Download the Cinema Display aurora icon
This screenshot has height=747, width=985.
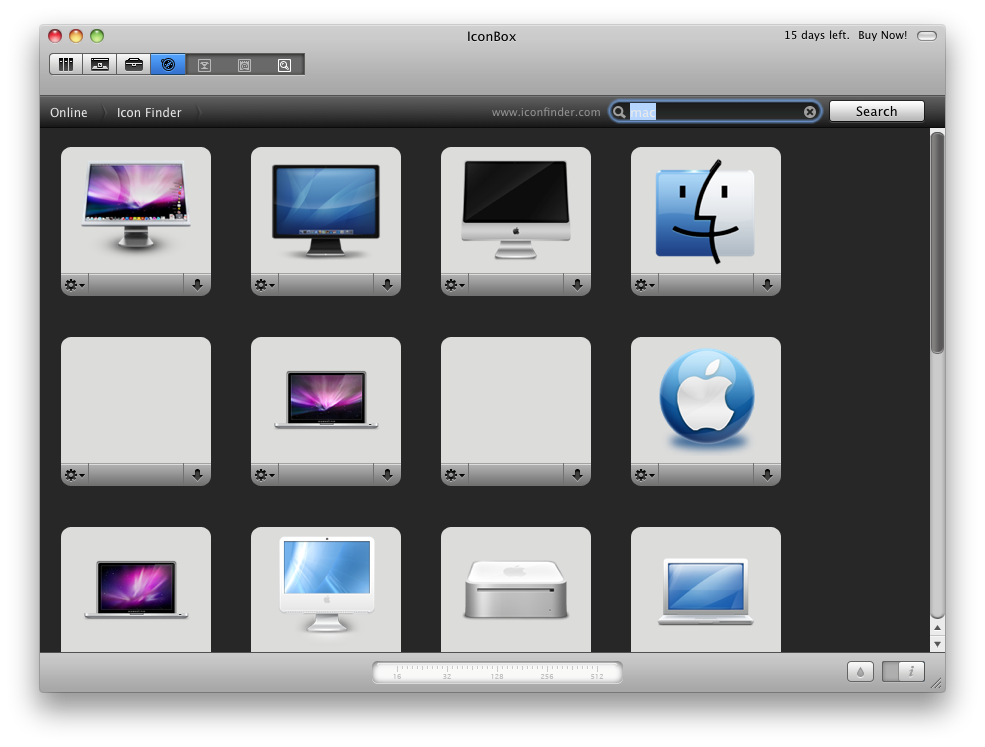coord(197,285)
